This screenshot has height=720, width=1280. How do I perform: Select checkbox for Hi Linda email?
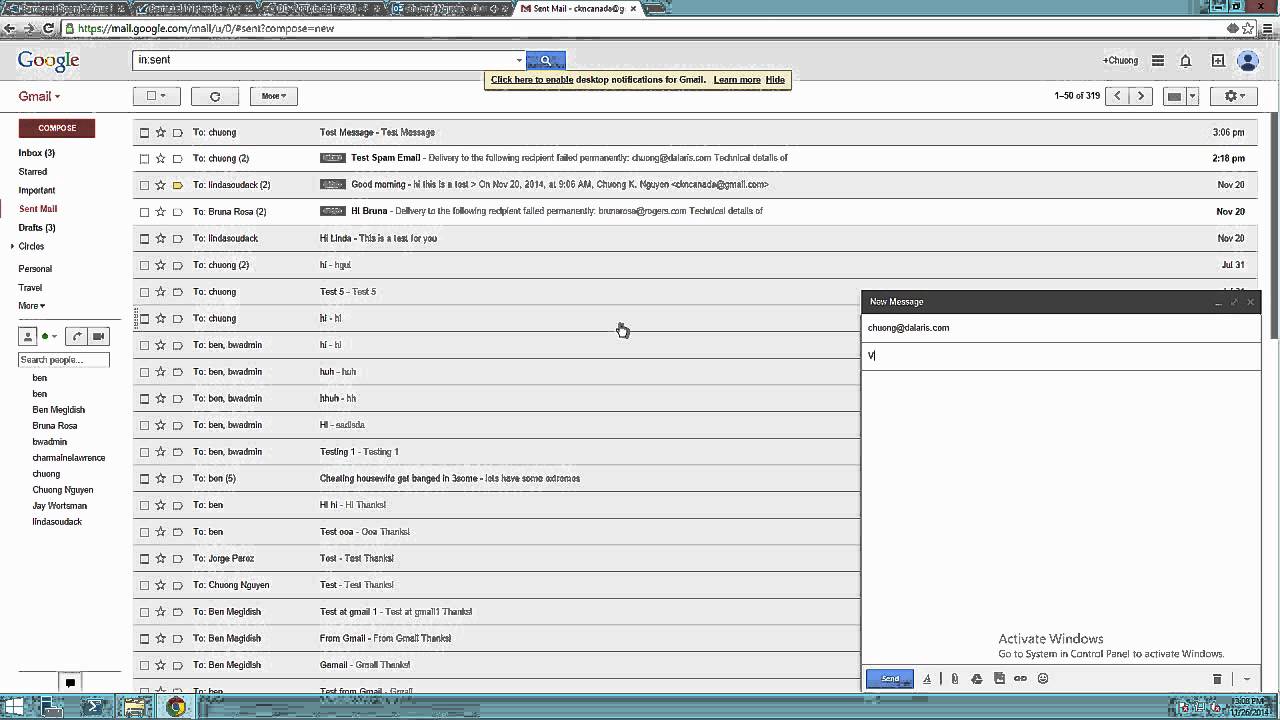[144, 238]
